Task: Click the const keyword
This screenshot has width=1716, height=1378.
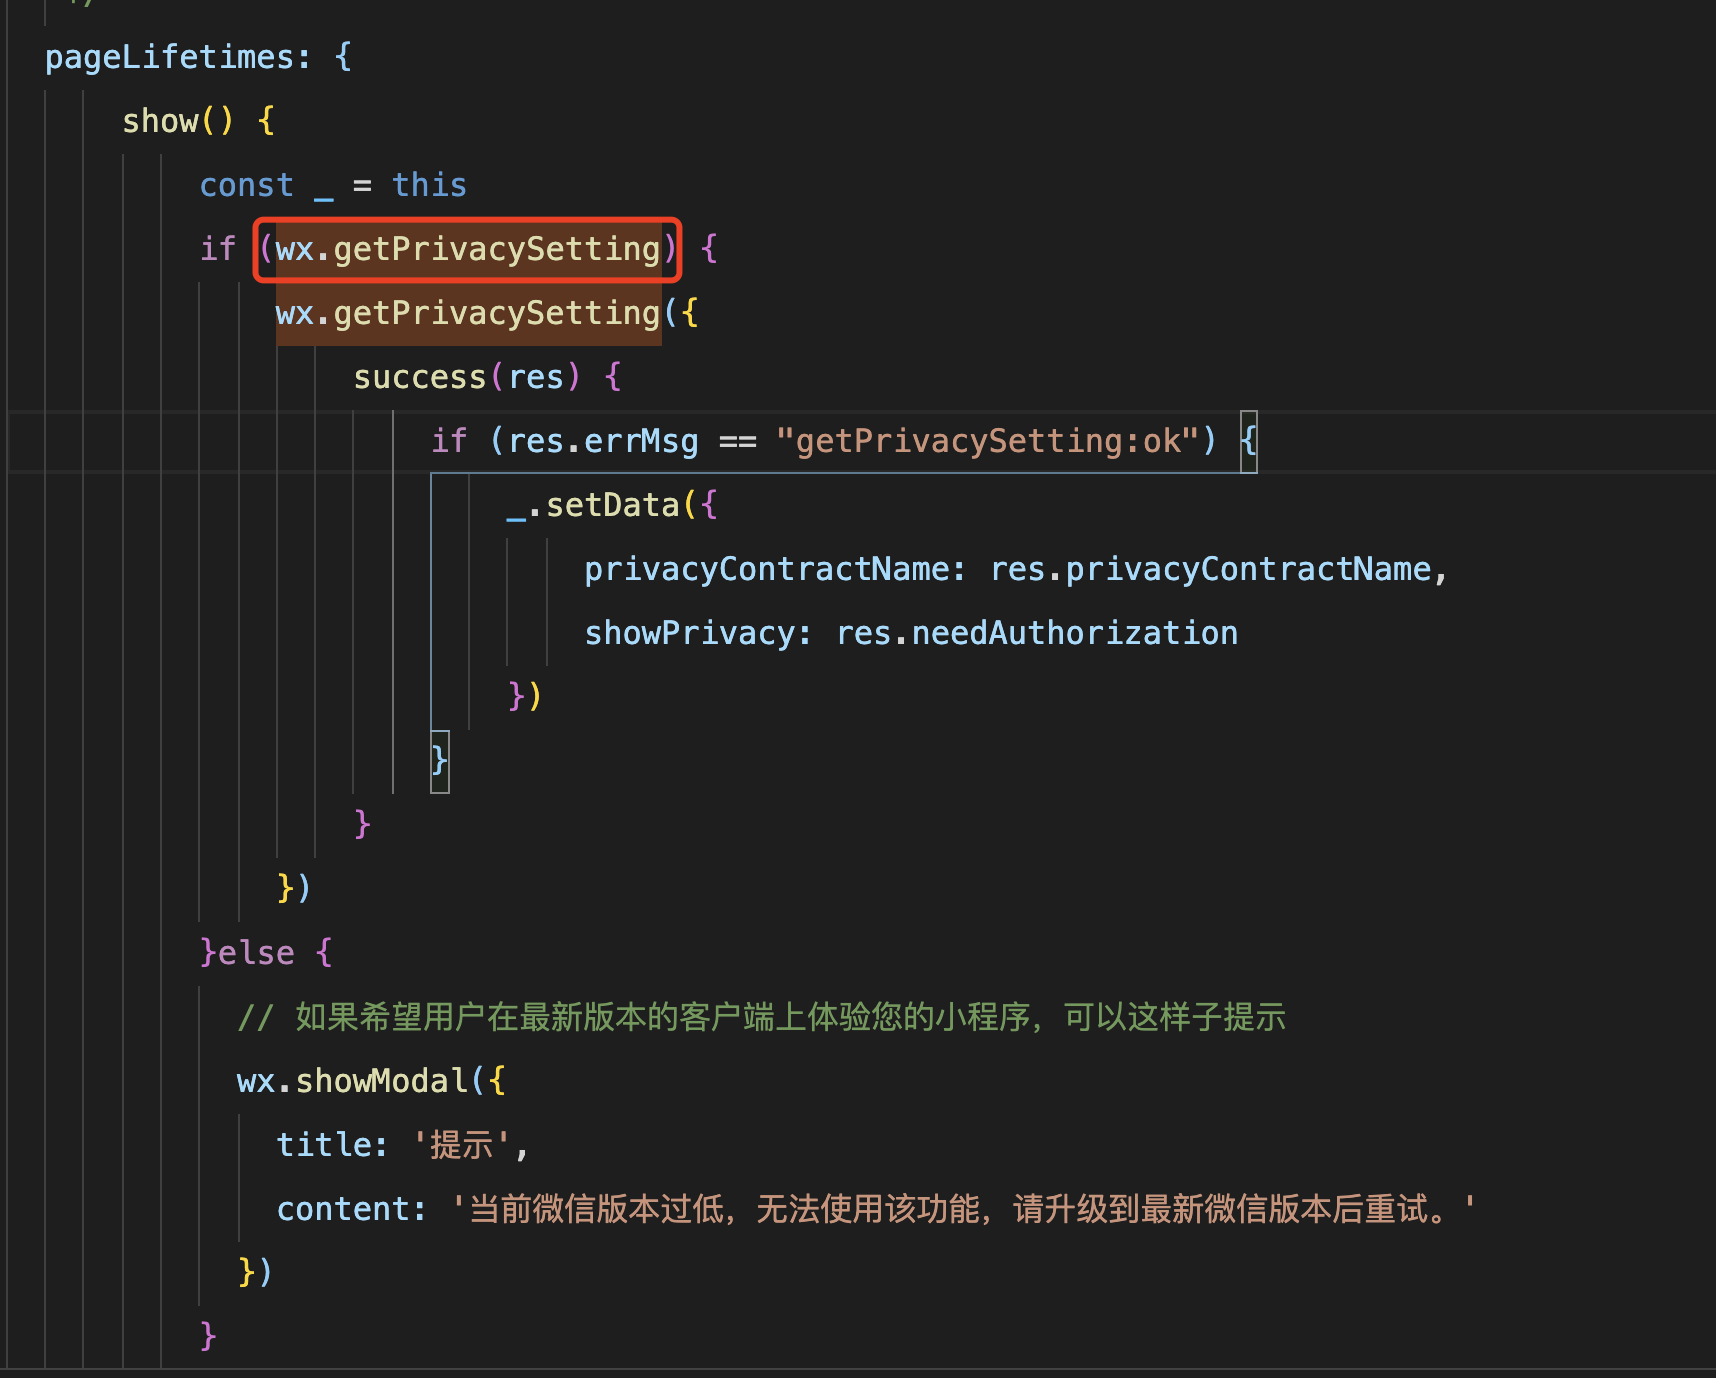Action: [x=246, y=185]
